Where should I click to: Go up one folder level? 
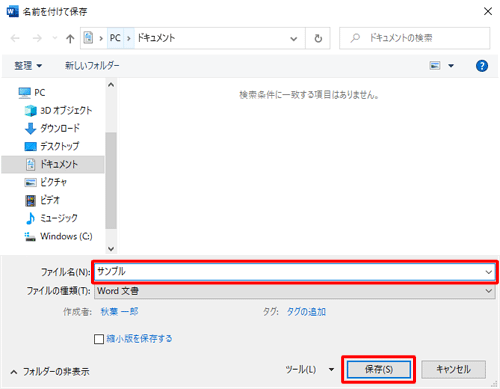click(70, 39)
